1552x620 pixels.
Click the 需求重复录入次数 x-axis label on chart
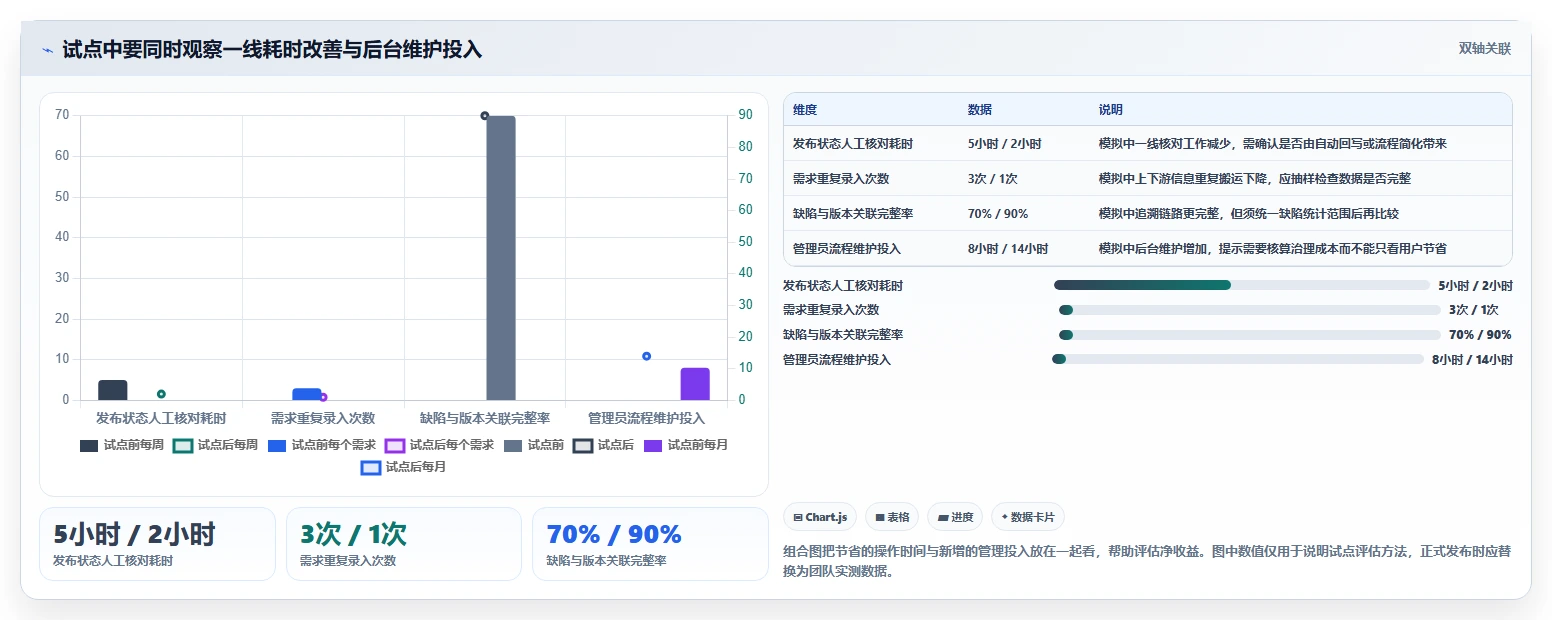pyautogui.click(x=323, y=418)
